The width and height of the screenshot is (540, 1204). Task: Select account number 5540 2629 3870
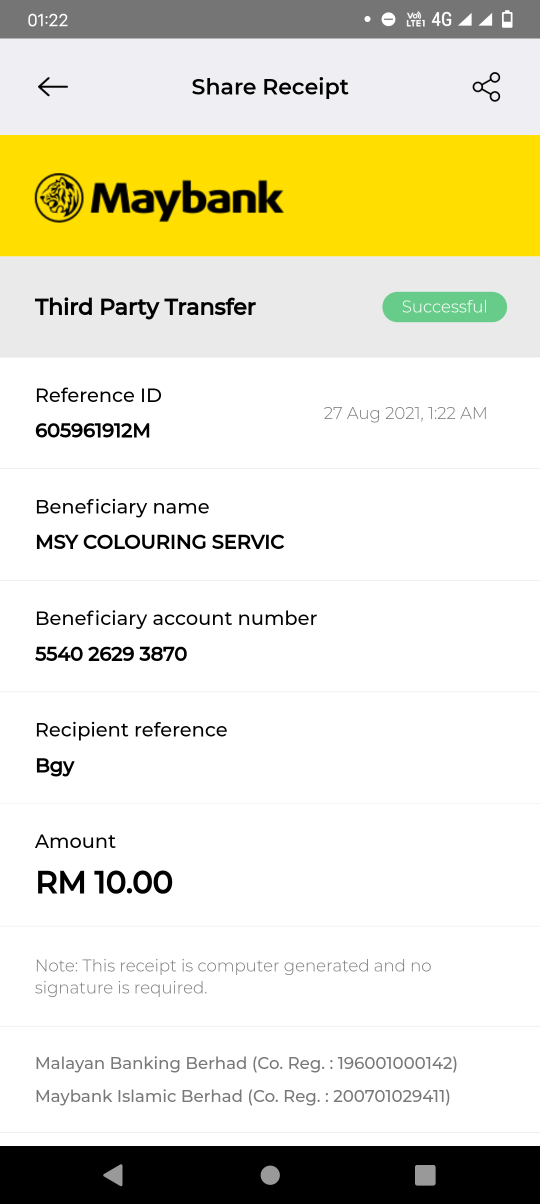tap(111, 654)
